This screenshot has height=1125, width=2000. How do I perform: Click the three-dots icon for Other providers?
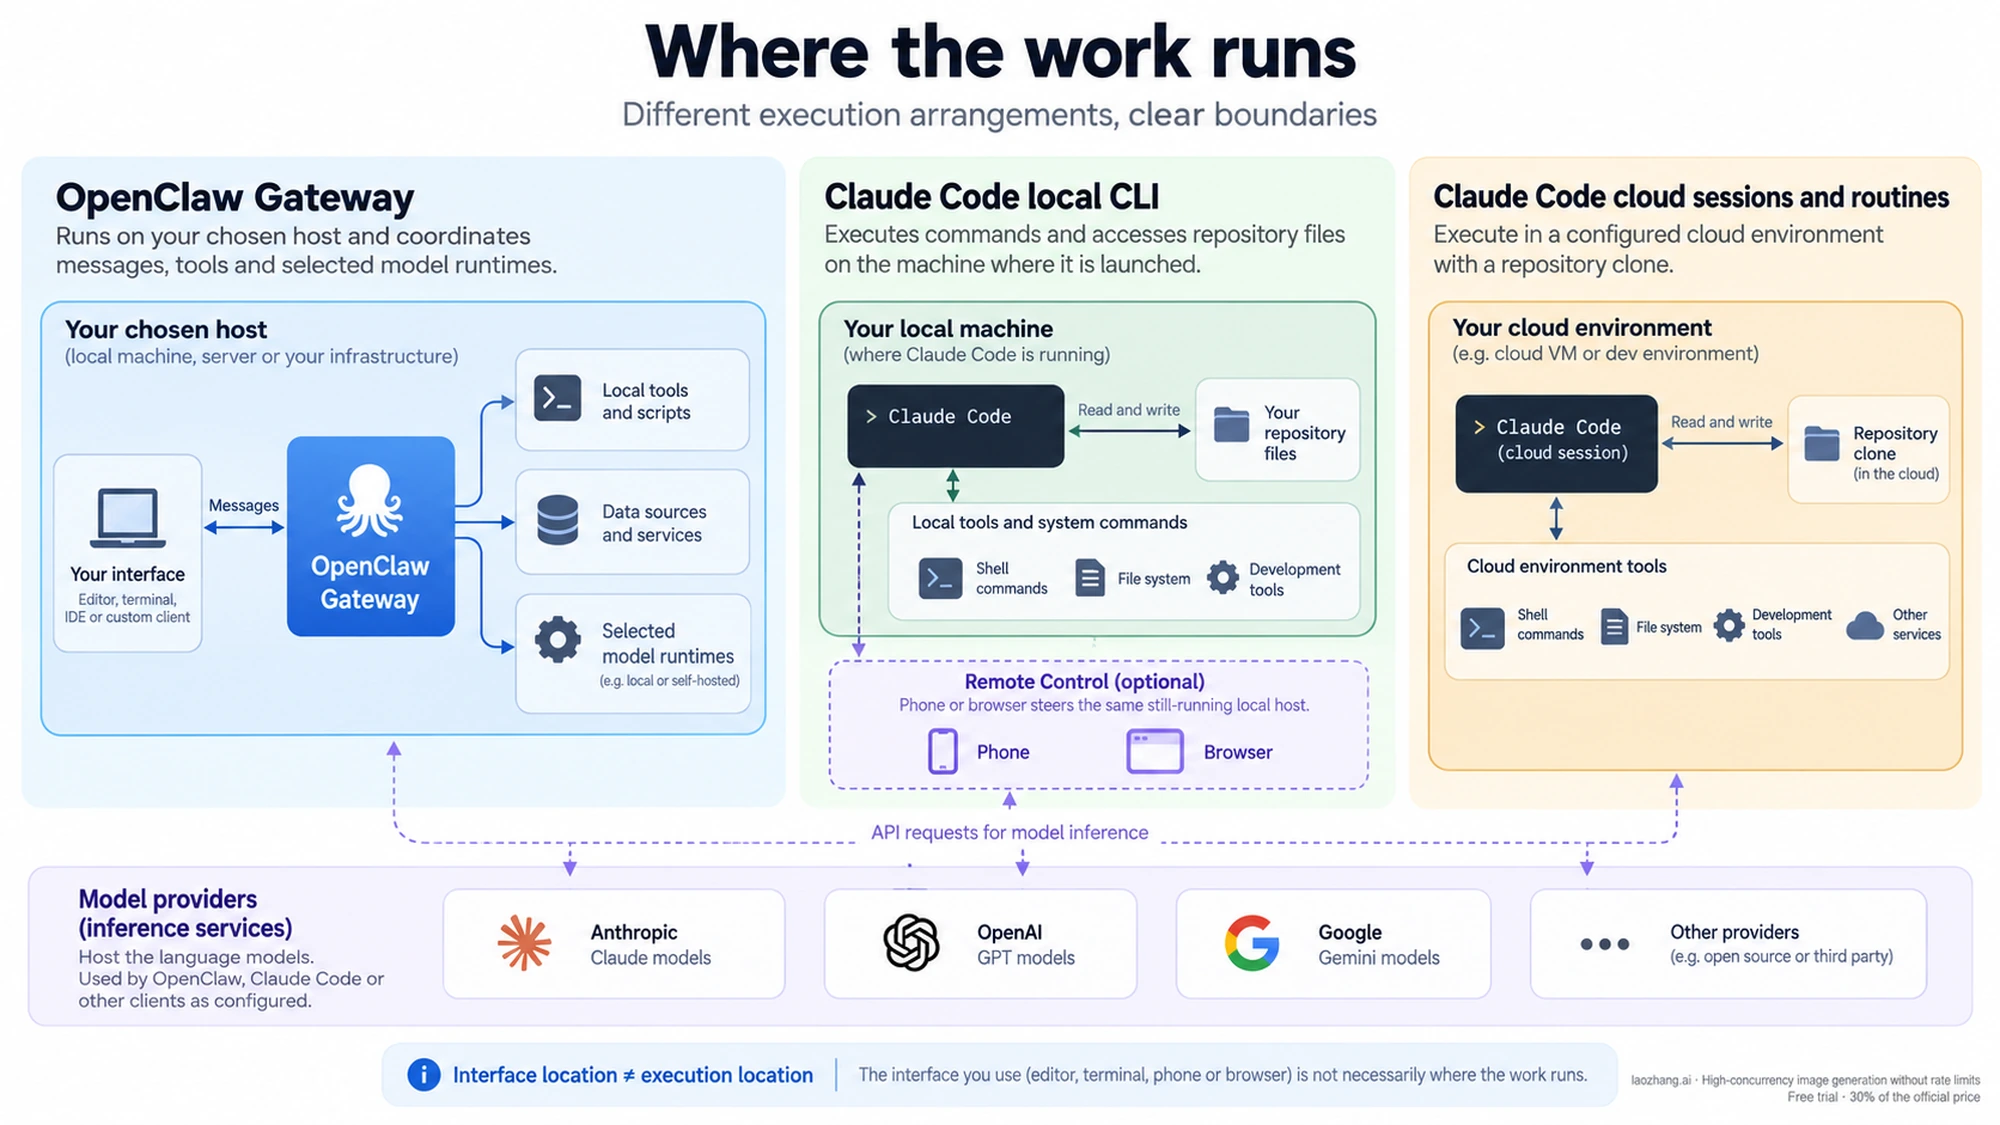1605,944
